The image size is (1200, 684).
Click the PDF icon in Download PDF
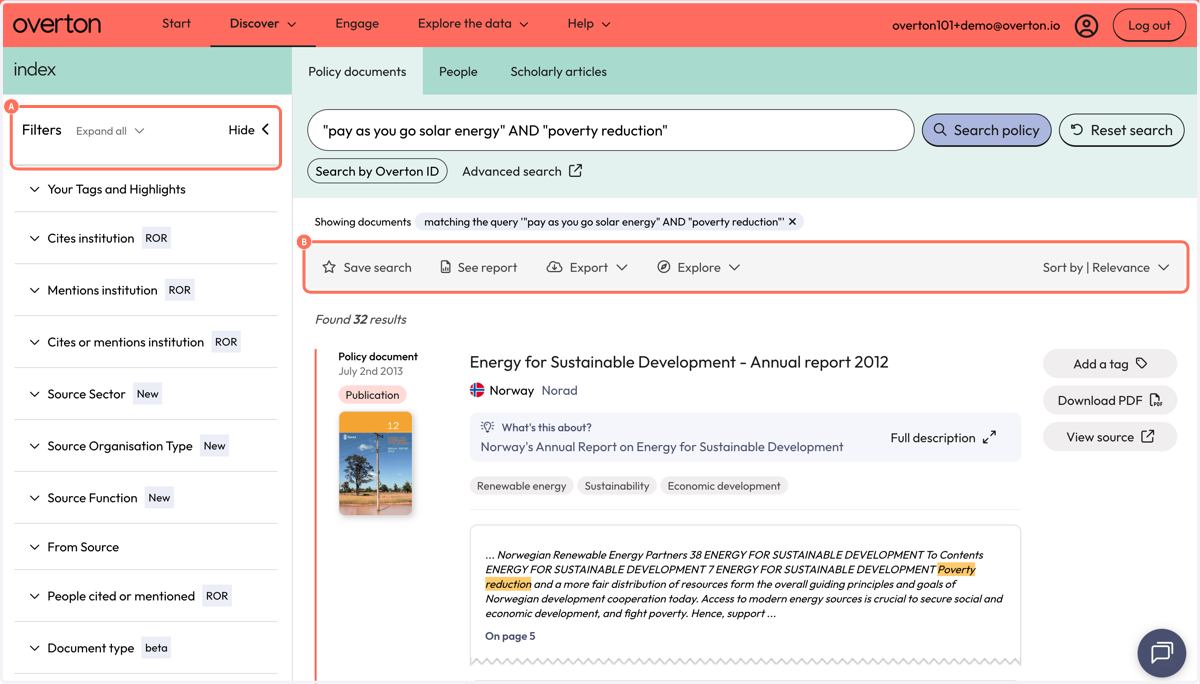(x=1155, y=400)
